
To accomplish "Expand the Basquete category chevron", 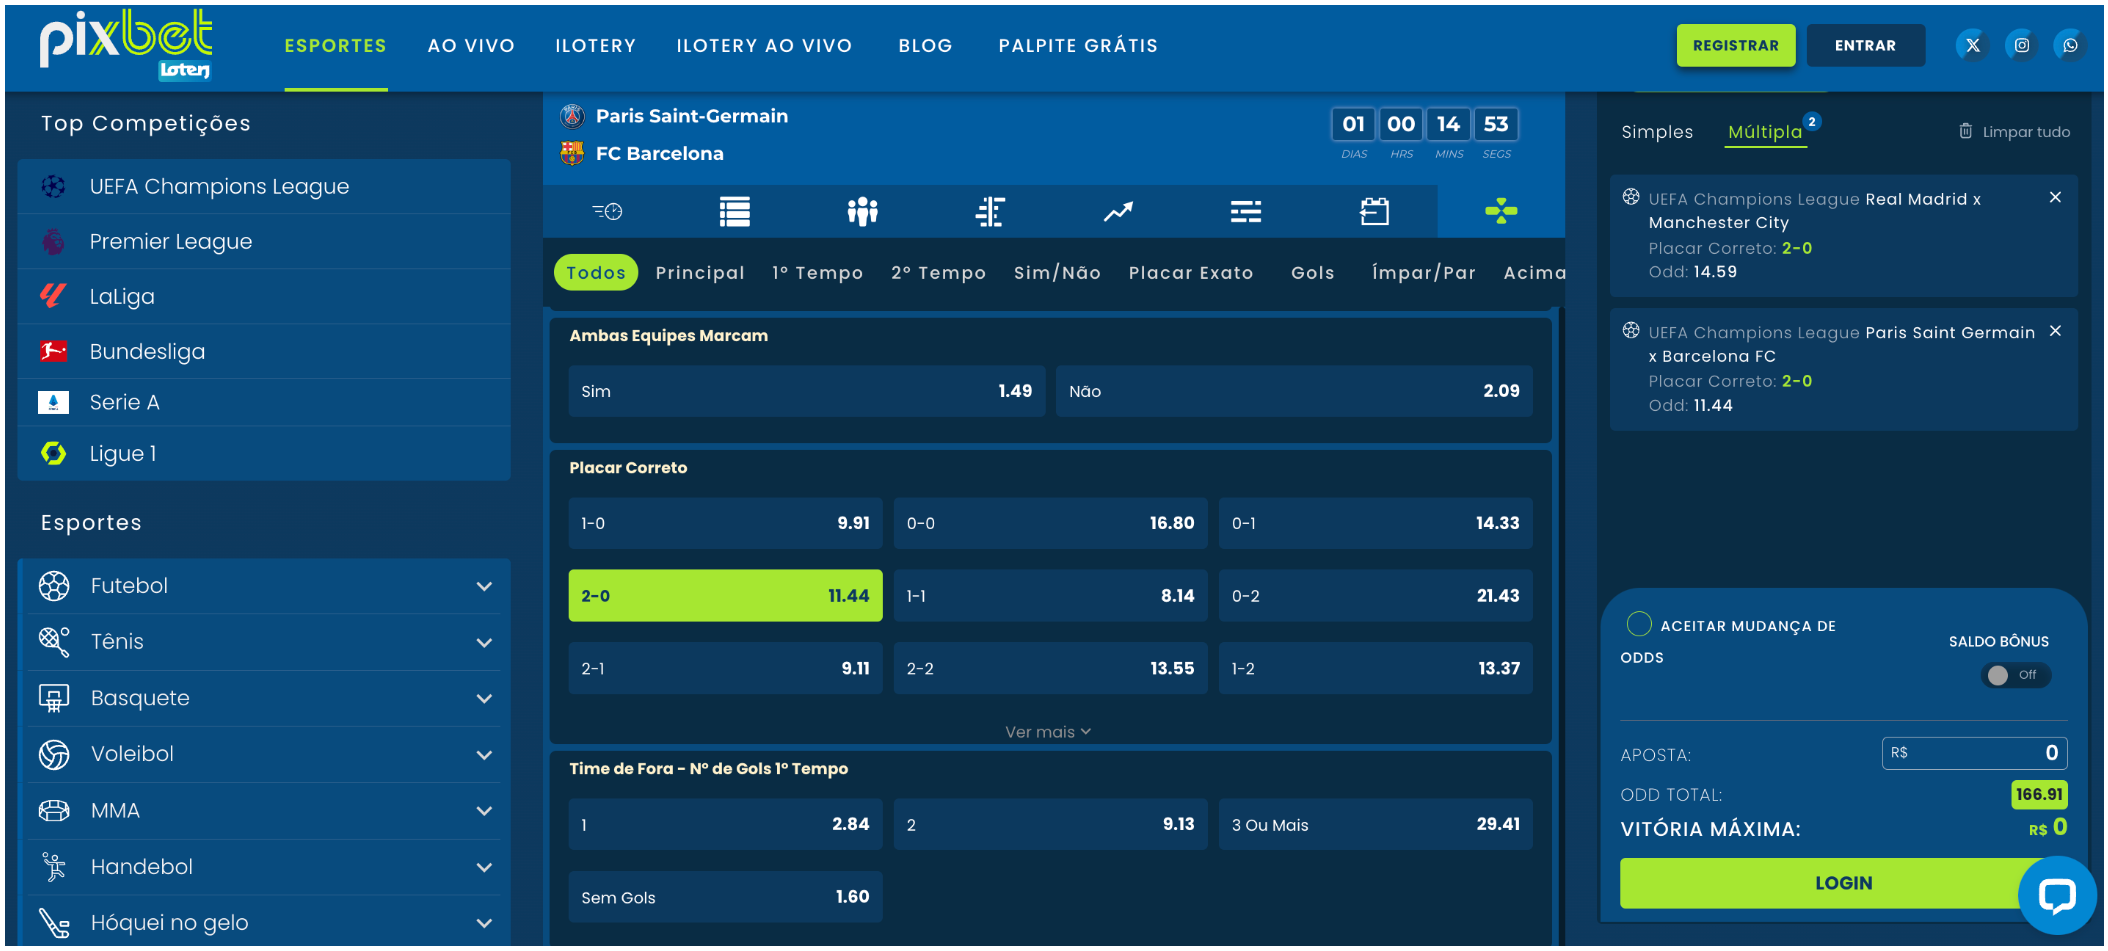I will [484, 698].
